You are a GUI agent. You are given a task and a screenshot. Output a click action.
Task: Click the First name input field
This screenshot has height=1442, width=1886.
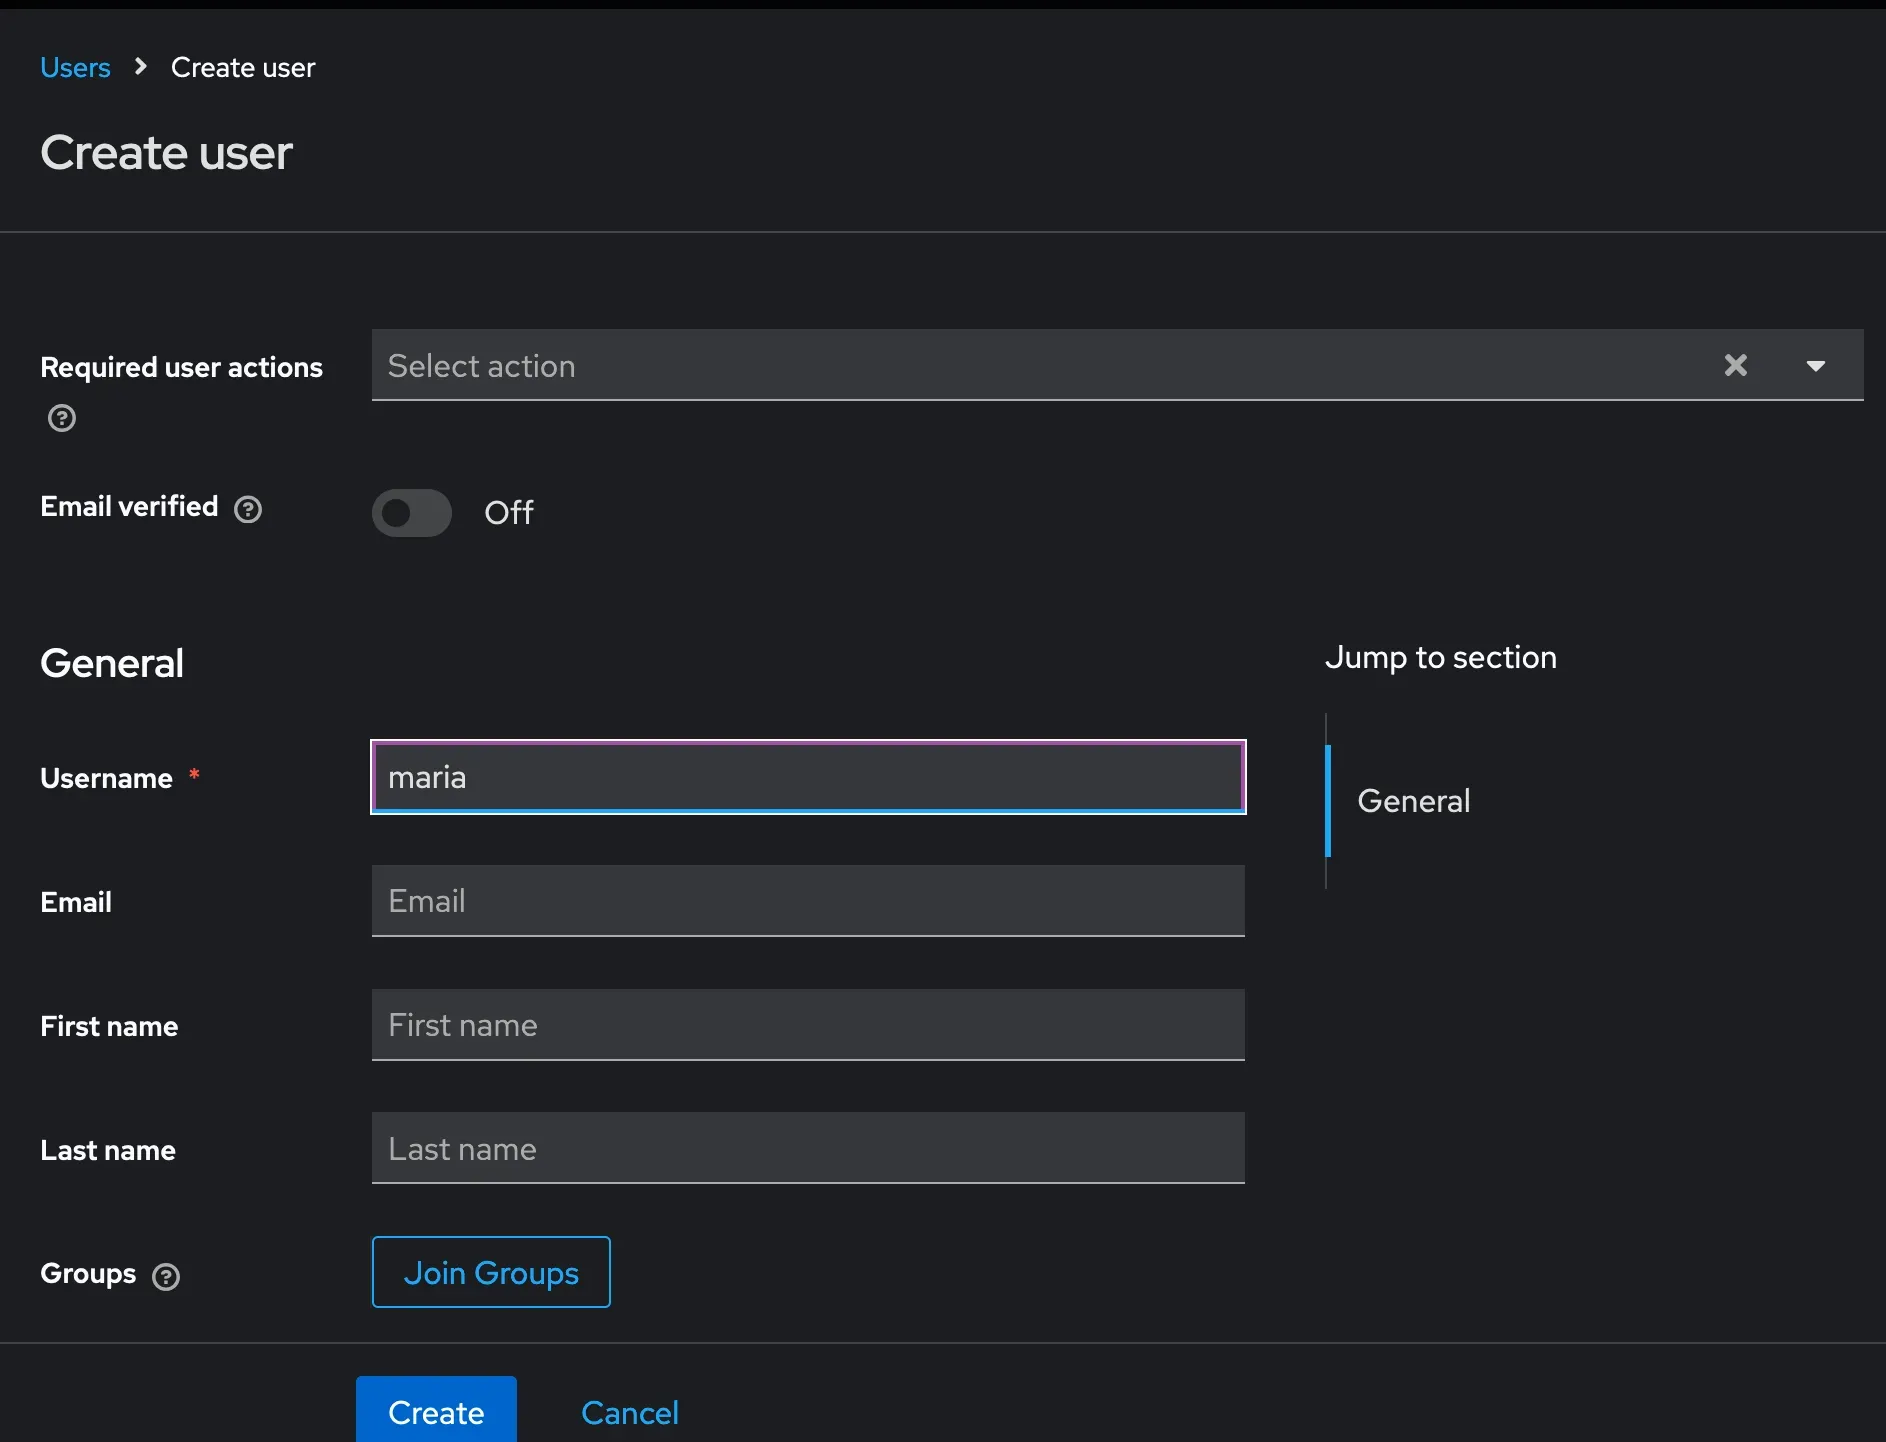coord(808,1024)
